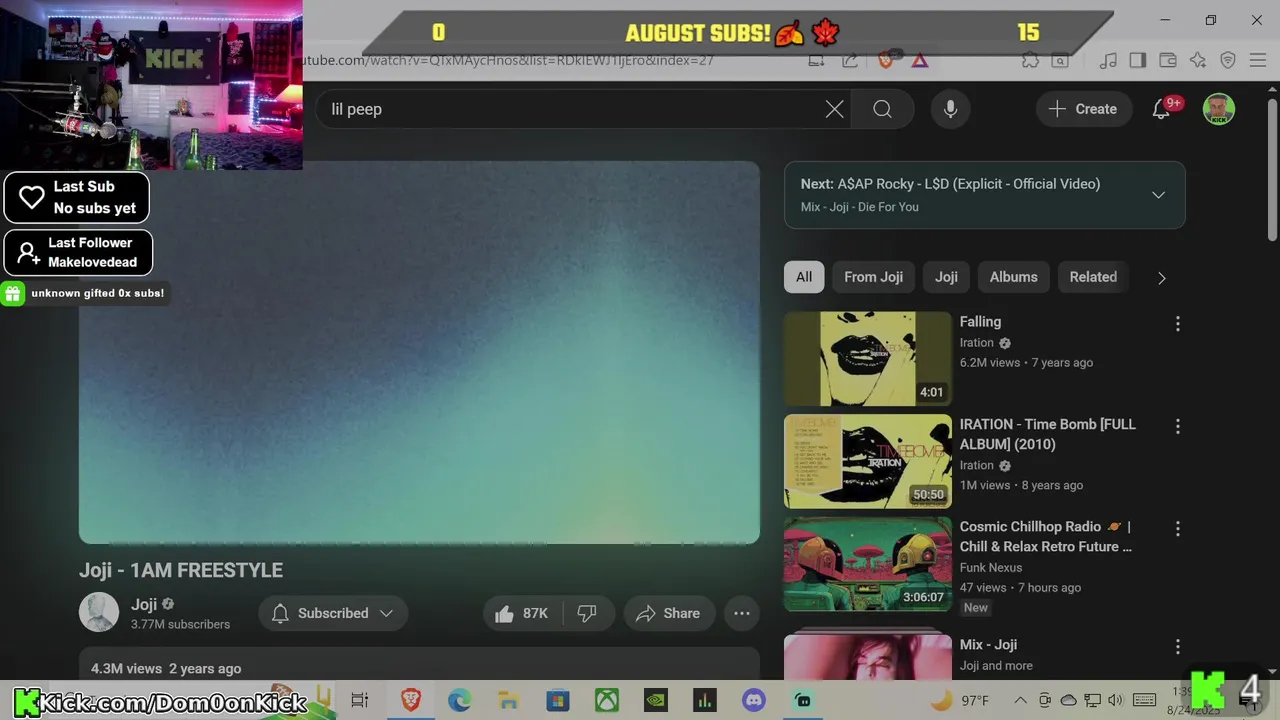Click the page's vertical scrollbar
Image resolution: width=1280 pixels, height=720 pixels.
coord(1272,170)
